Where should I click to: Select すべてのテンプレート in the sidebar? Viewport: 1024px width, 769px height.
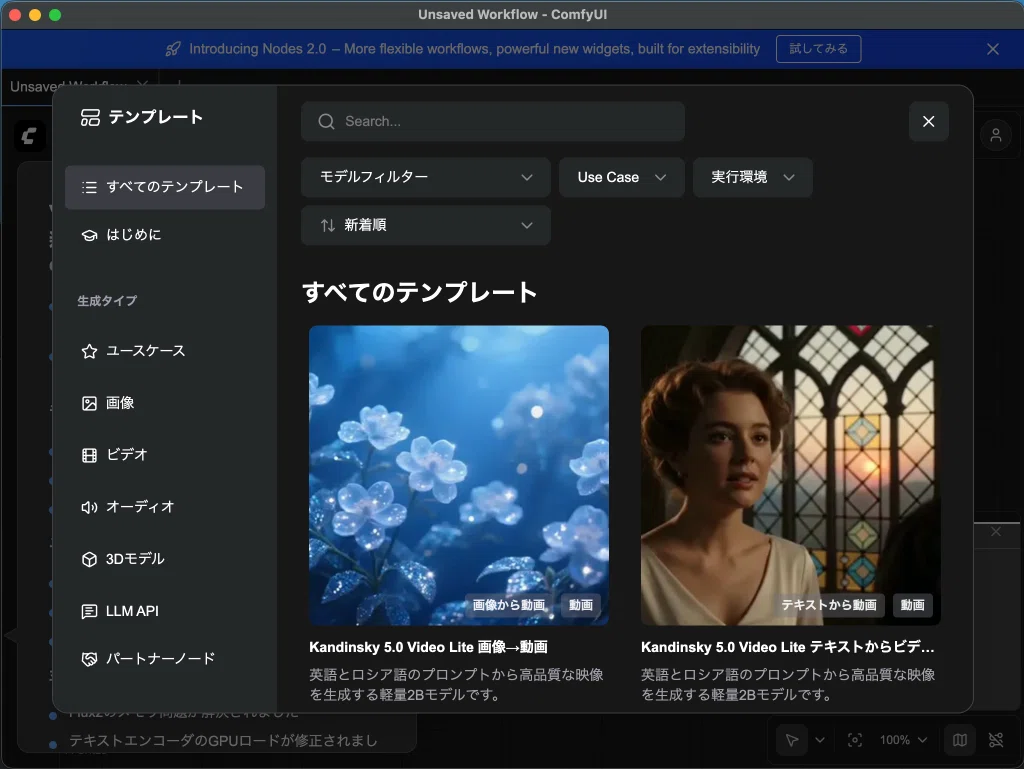[x=165, y=187]
